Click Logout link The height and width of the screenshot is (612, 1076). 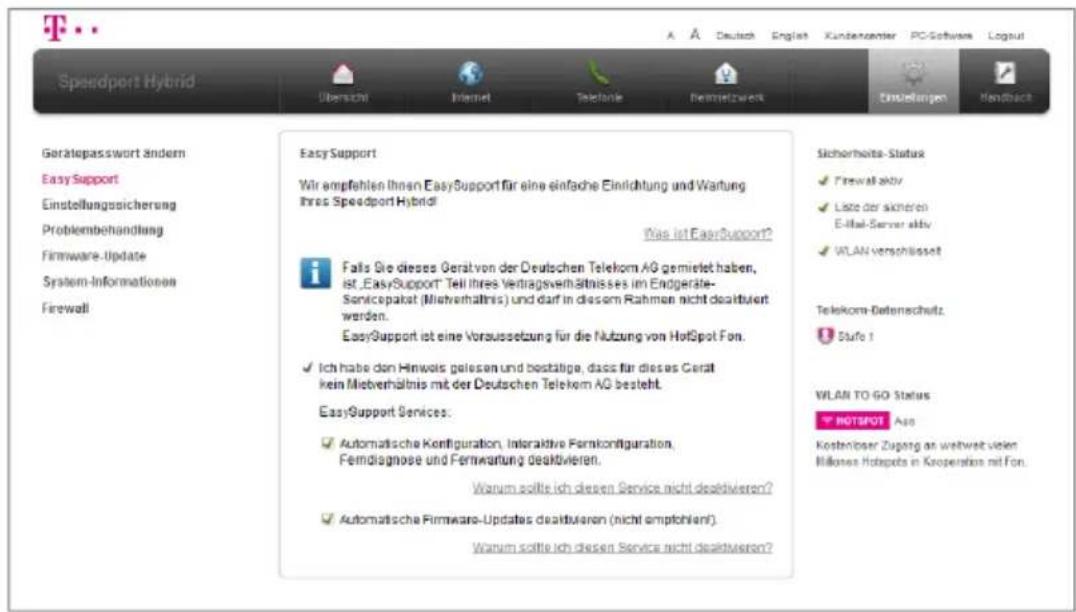pos(1006,36)
